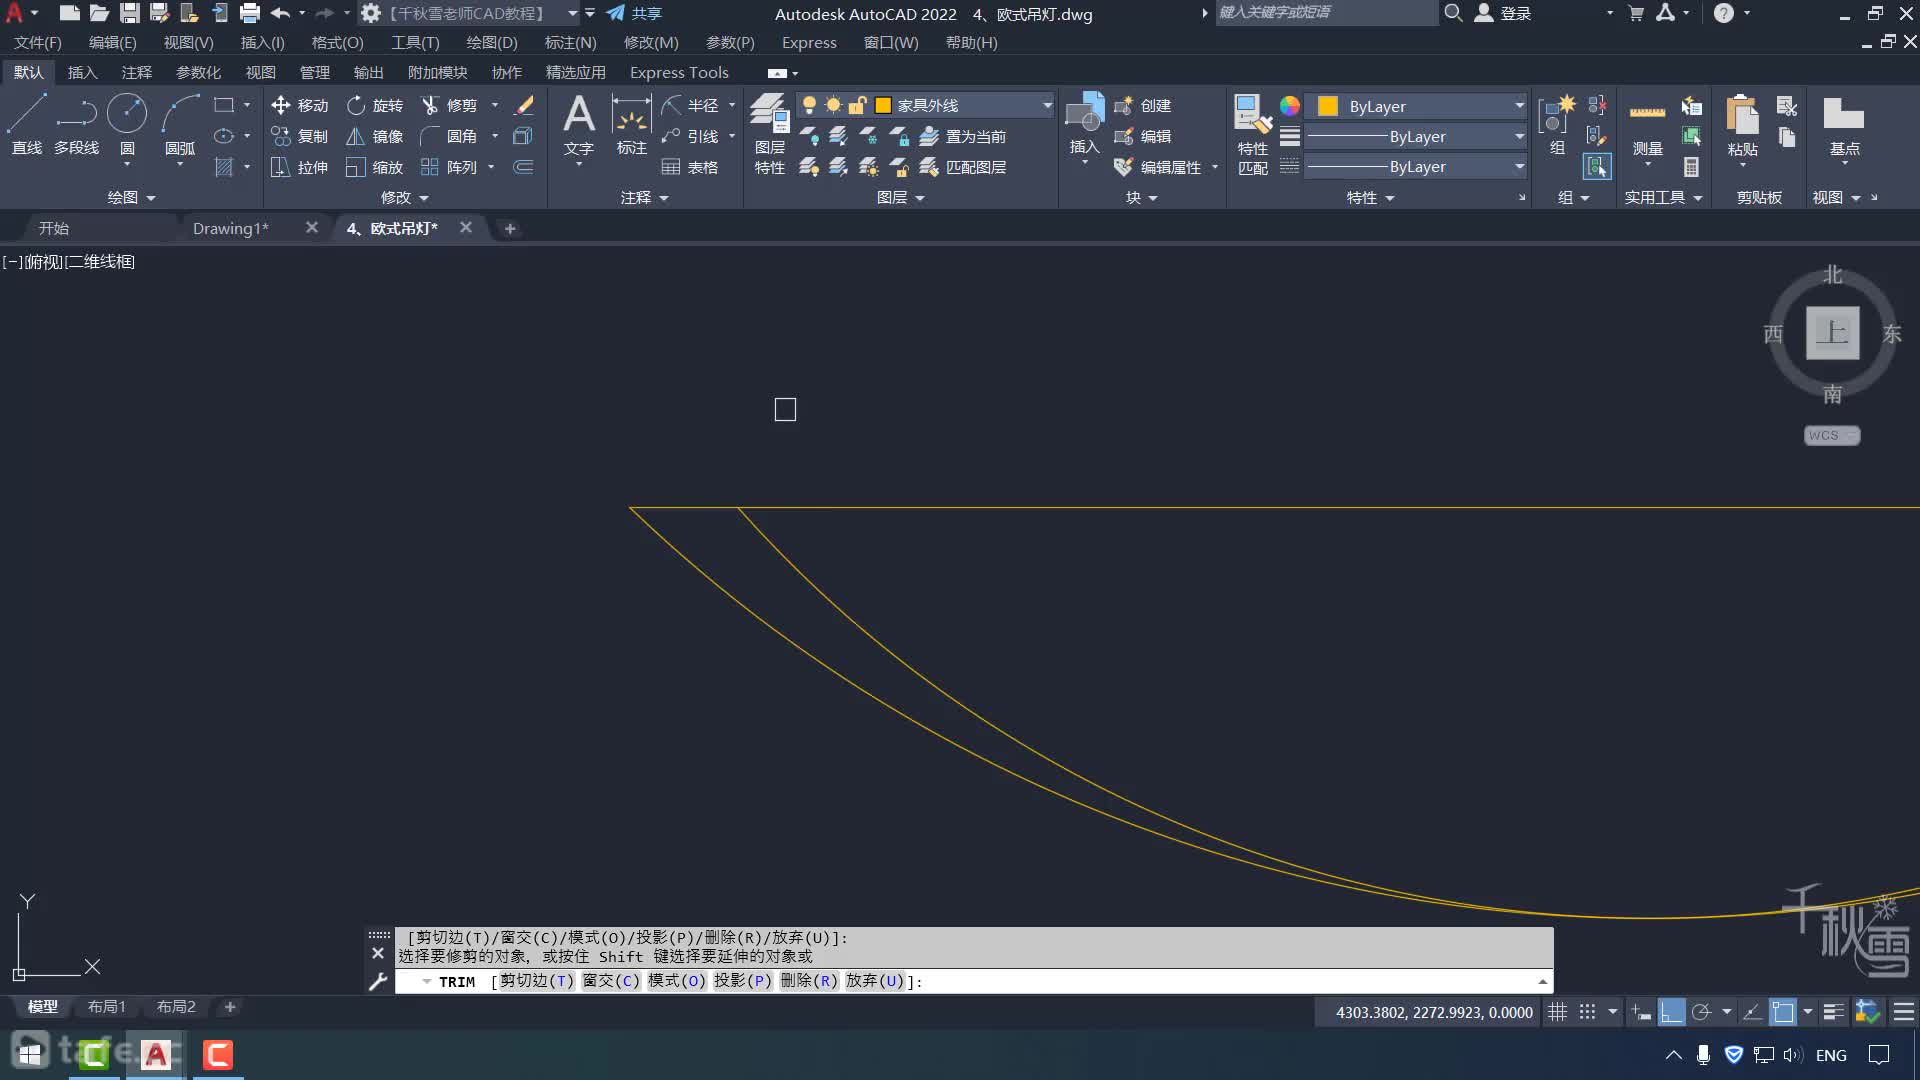Toggle grid display in status bar
The height and width of the screenshot is (1080, 1920).
tap(1557, 1012)
